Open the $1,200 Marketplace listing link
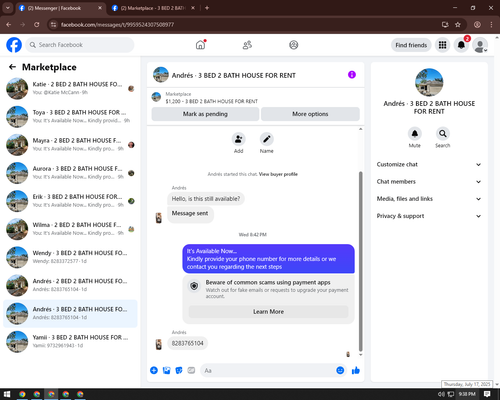The width and height of the screenshot is (500, 400). click(211, 101)
